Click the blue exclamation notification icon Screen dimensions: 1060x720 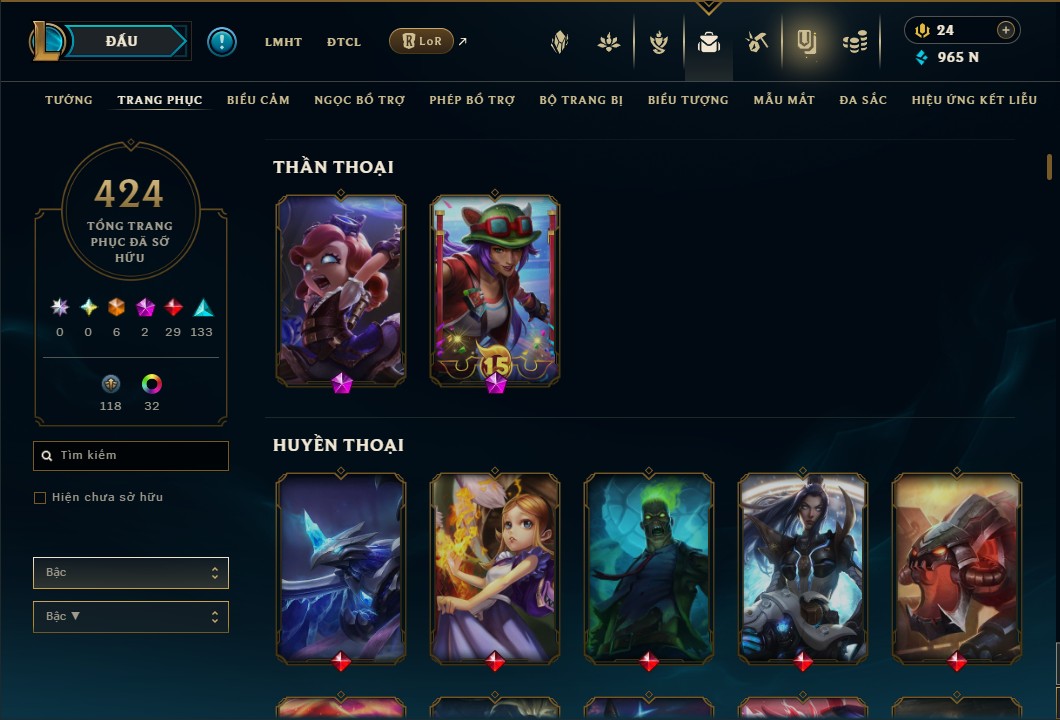222,42
